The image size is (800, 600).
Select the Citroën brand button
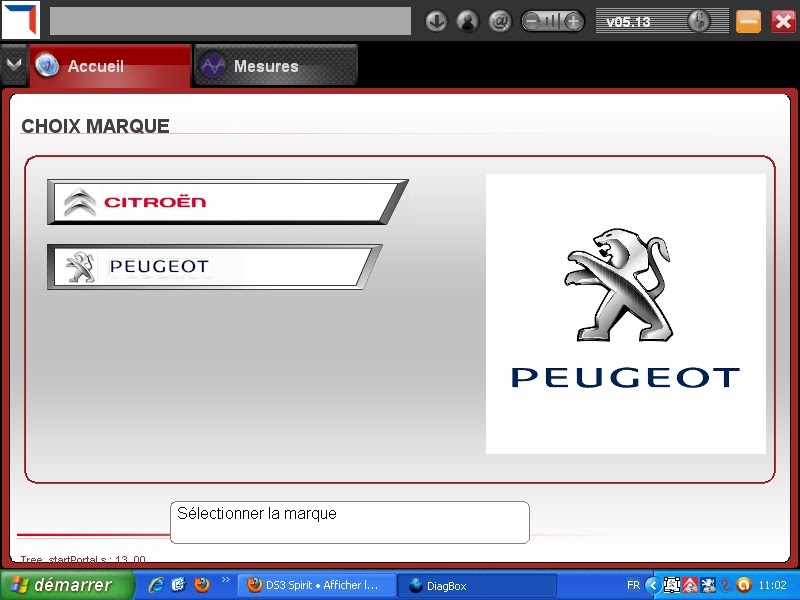(227, 202)
